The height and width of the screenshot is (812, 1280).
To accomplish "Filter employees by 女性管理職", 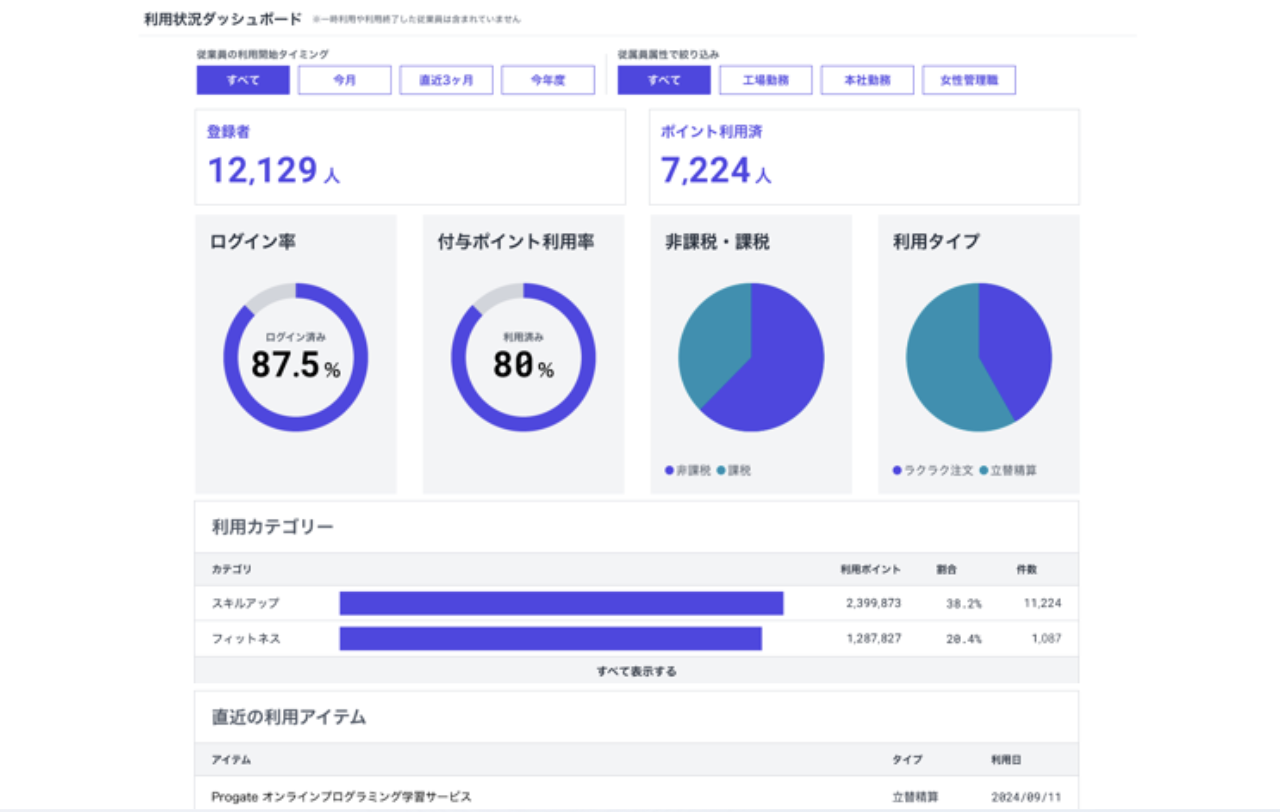I will [969, 80].
